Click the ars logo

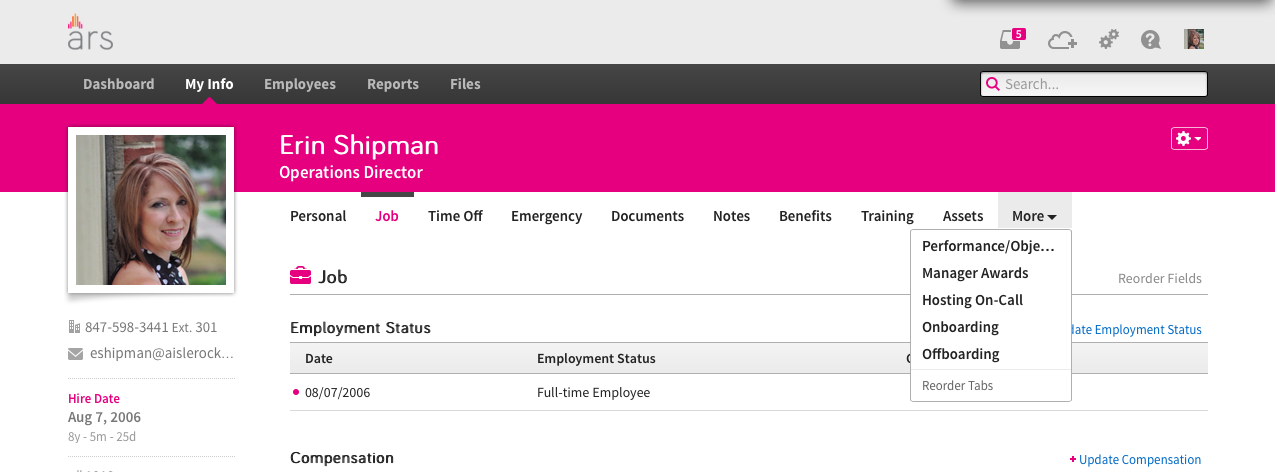[90, 34]
